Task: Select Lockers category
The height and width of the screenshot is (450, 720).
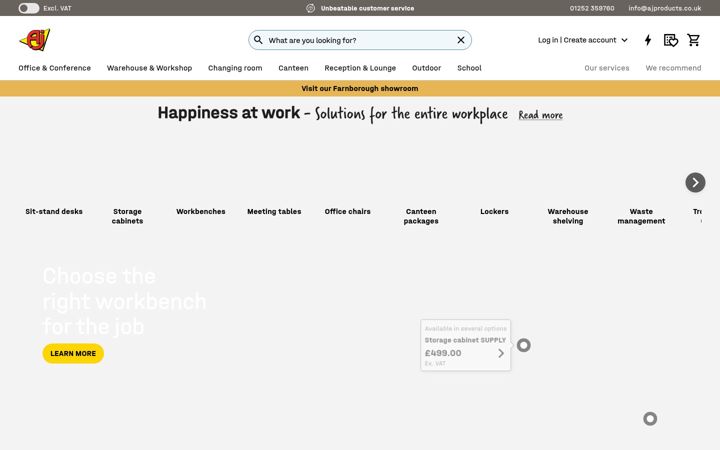Action: [495, 211]
